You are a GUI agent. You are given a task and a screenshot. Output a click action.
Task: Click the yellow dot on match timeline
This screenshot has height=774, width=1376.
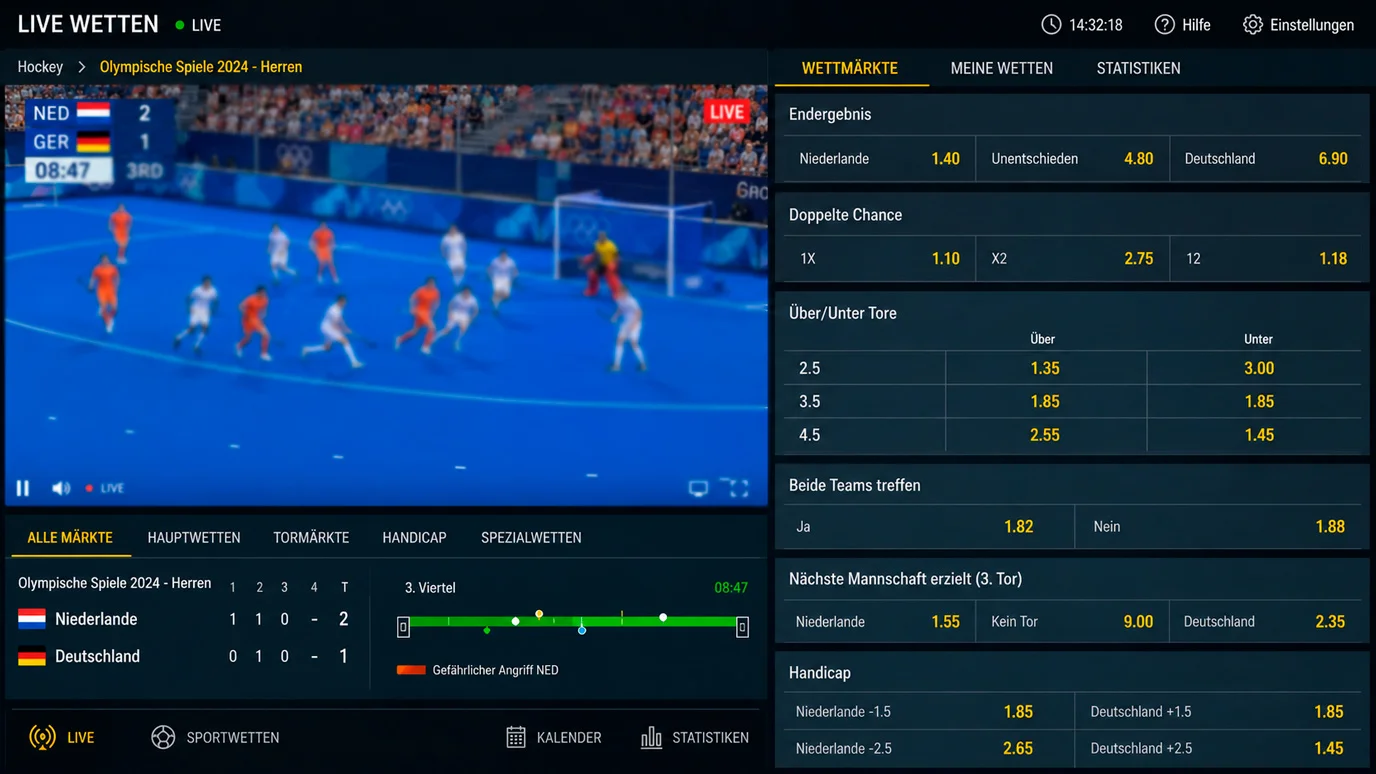(x=539, y=614)
